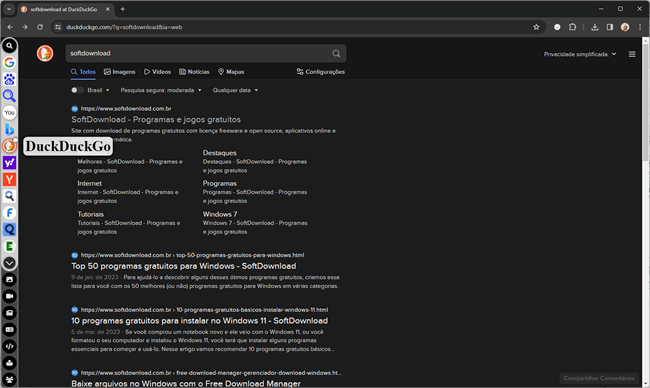Image resolution: width=650 pixels, height=388 pixels.
Task: View site information icon in address bar
Action: point(58,27)
